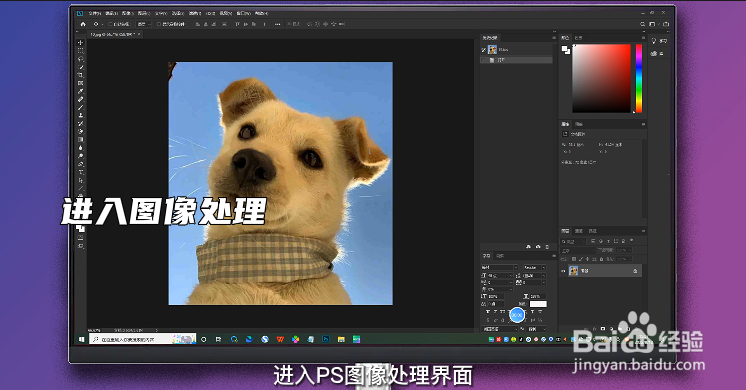Switch to the Adjustments tab
Image resolution: width=746 pixels, height=390 pixels.
579,124
